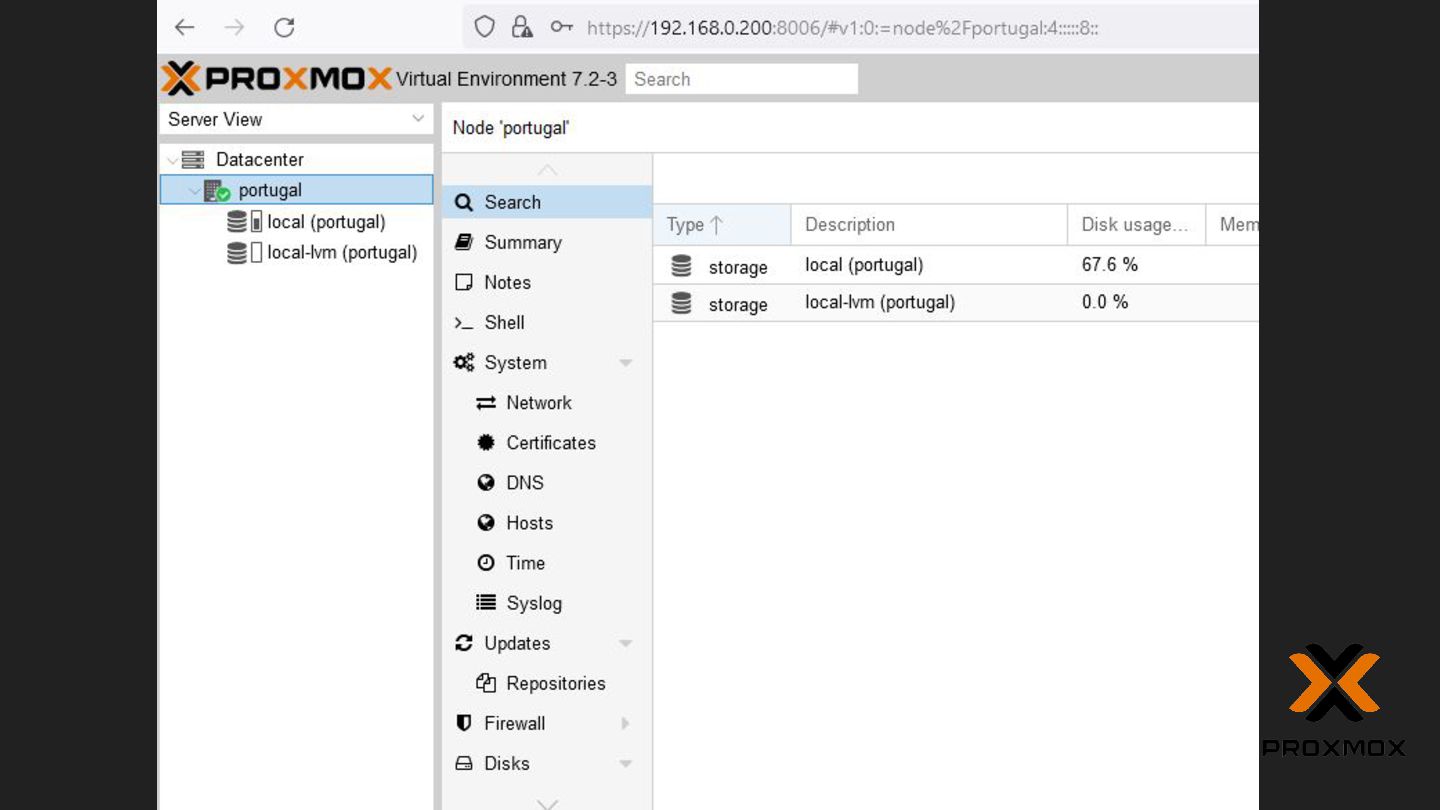This screenshot has height=810, width=1440.
Task: Open the Certificates menu item
Action: pos(547,442)
